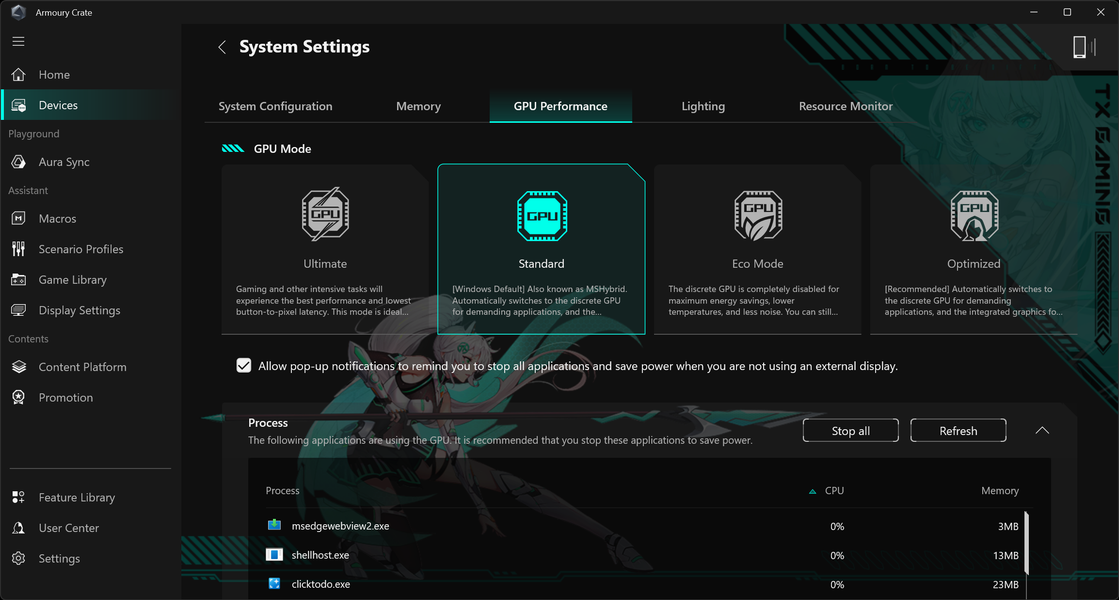Toggle the pop-up notifications checkbox
1119x600 pixels.
pos(244,366)
